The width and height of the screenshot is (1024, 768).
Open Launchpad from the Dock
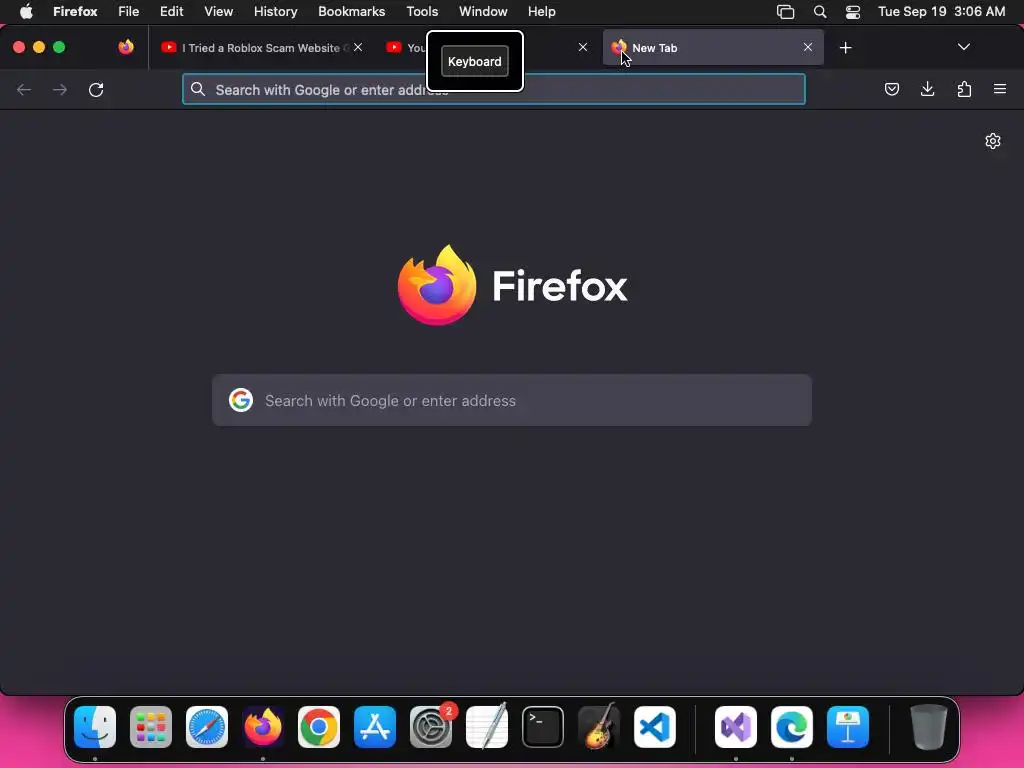(x=151, y=727)
